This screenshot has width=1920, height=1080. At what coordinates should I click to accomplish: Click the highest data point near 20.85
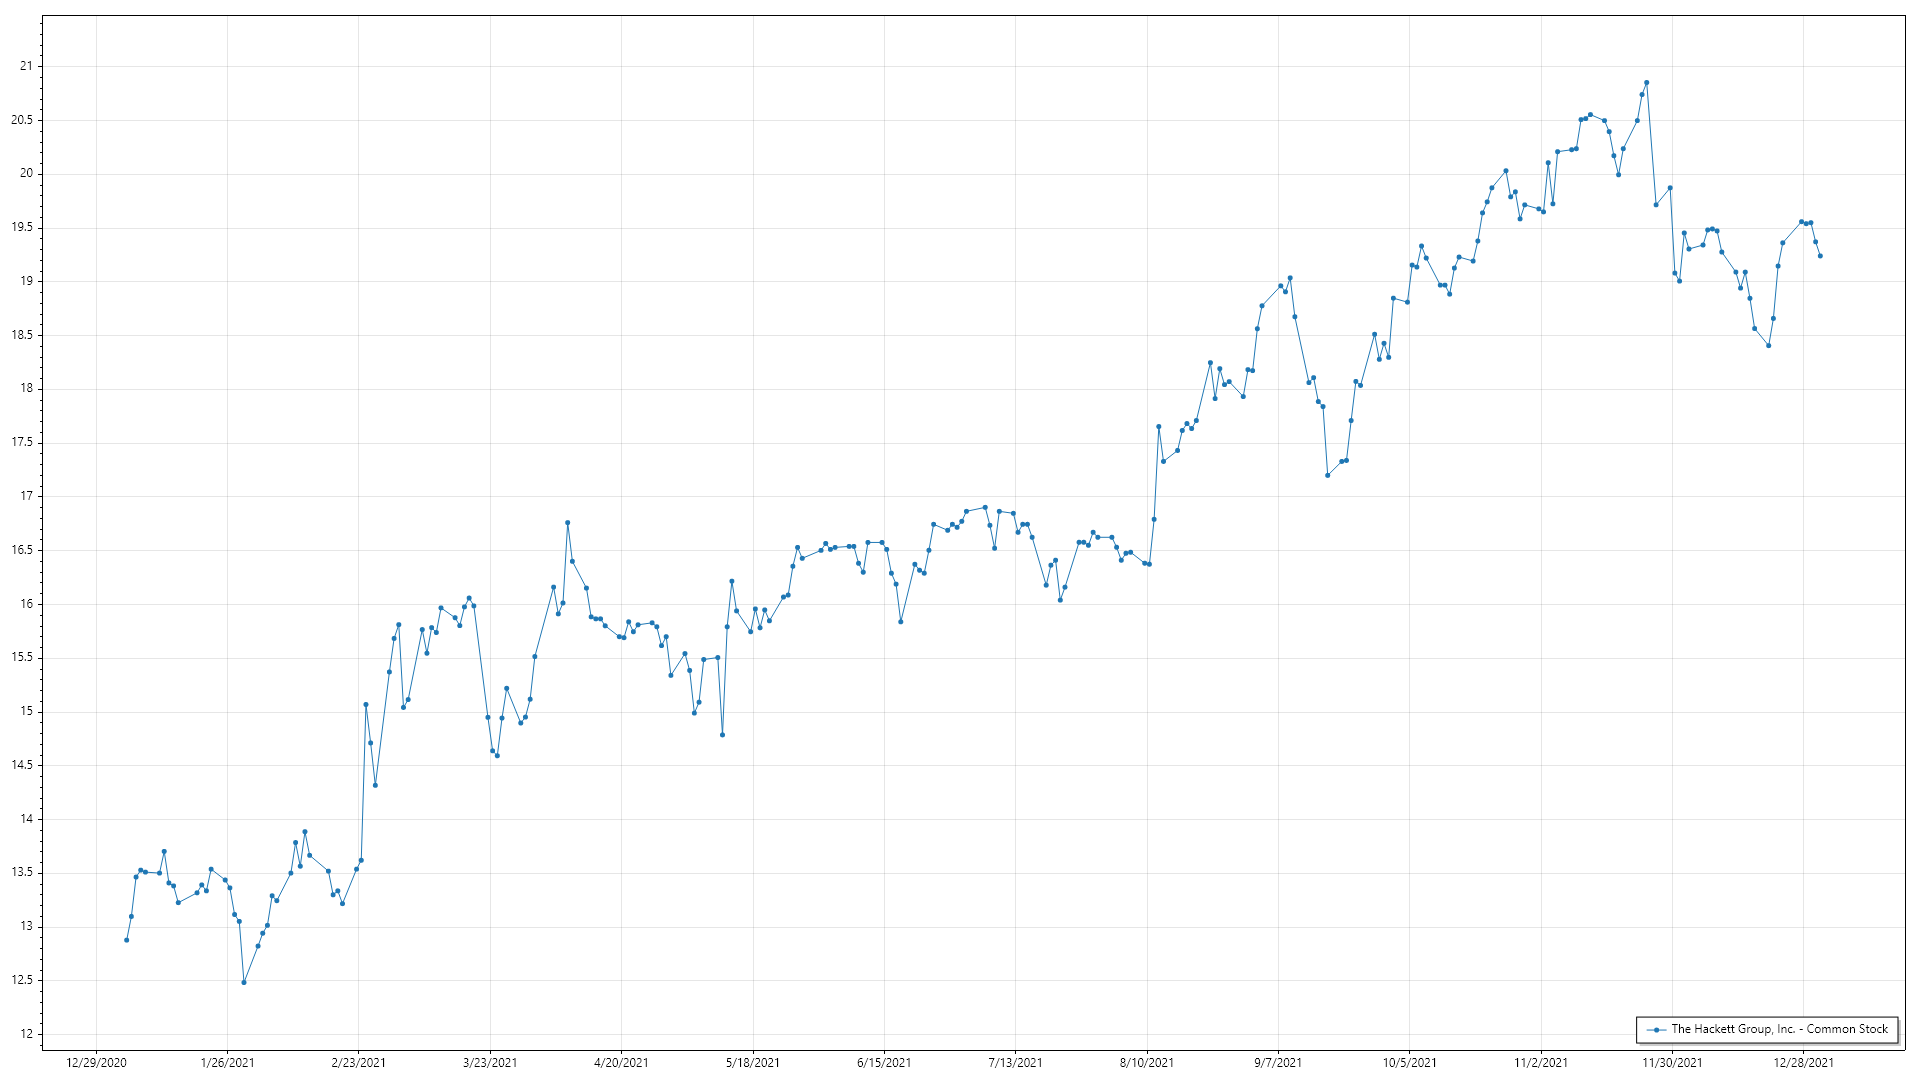click(x=1646, y=83)
